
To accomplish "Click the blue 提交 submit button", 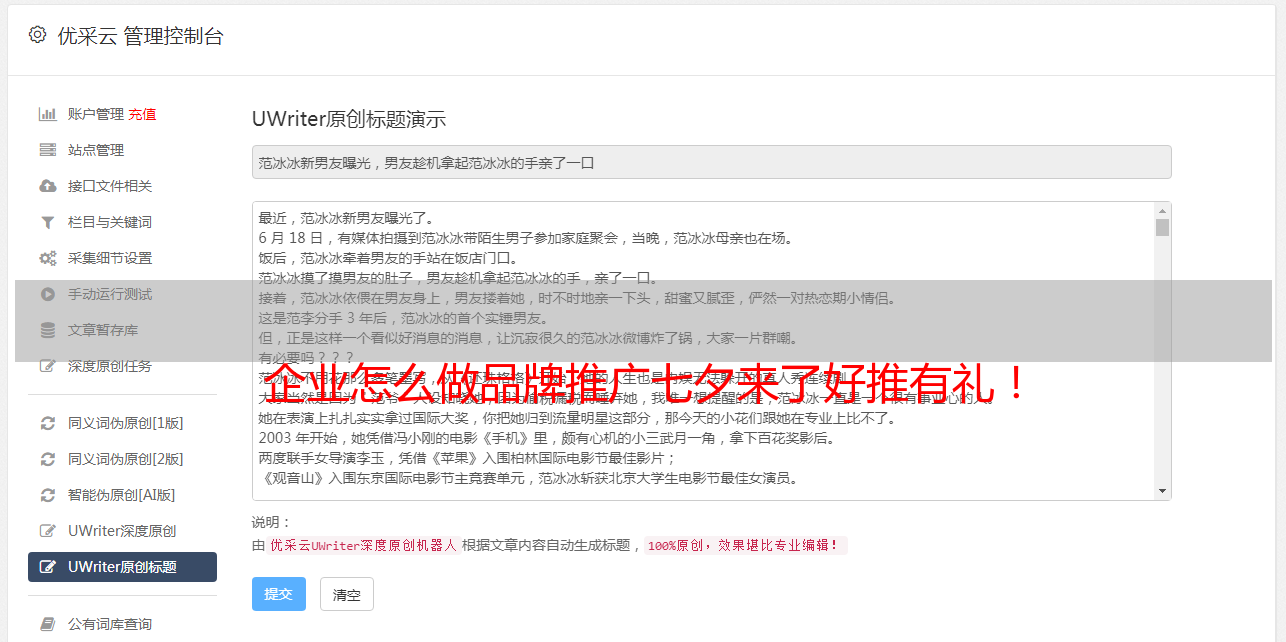I will pos(279,594).
